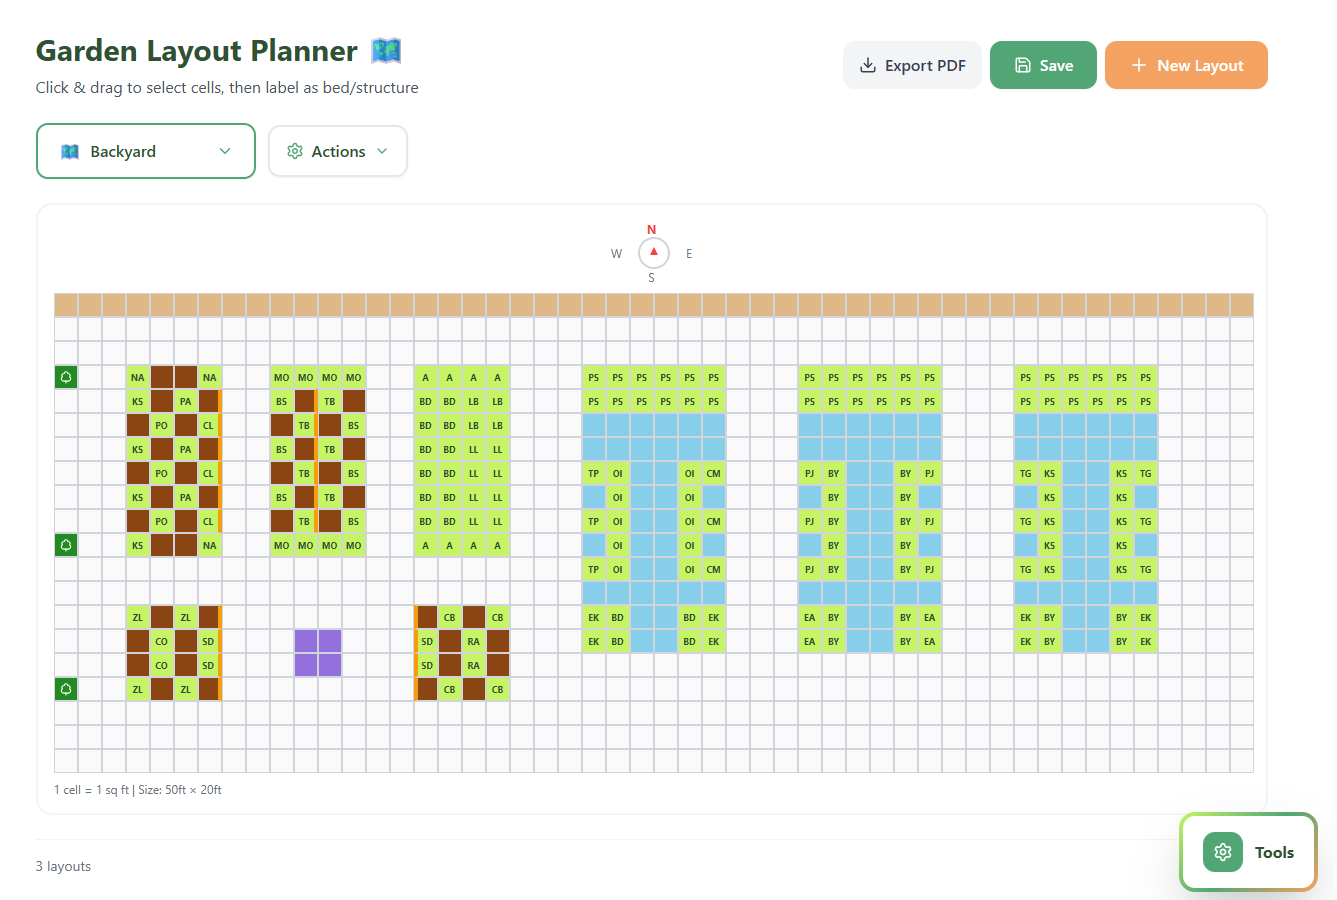Click the top-left tan border cell
The height and width of the screenshot is (900, 1337).
66,305
